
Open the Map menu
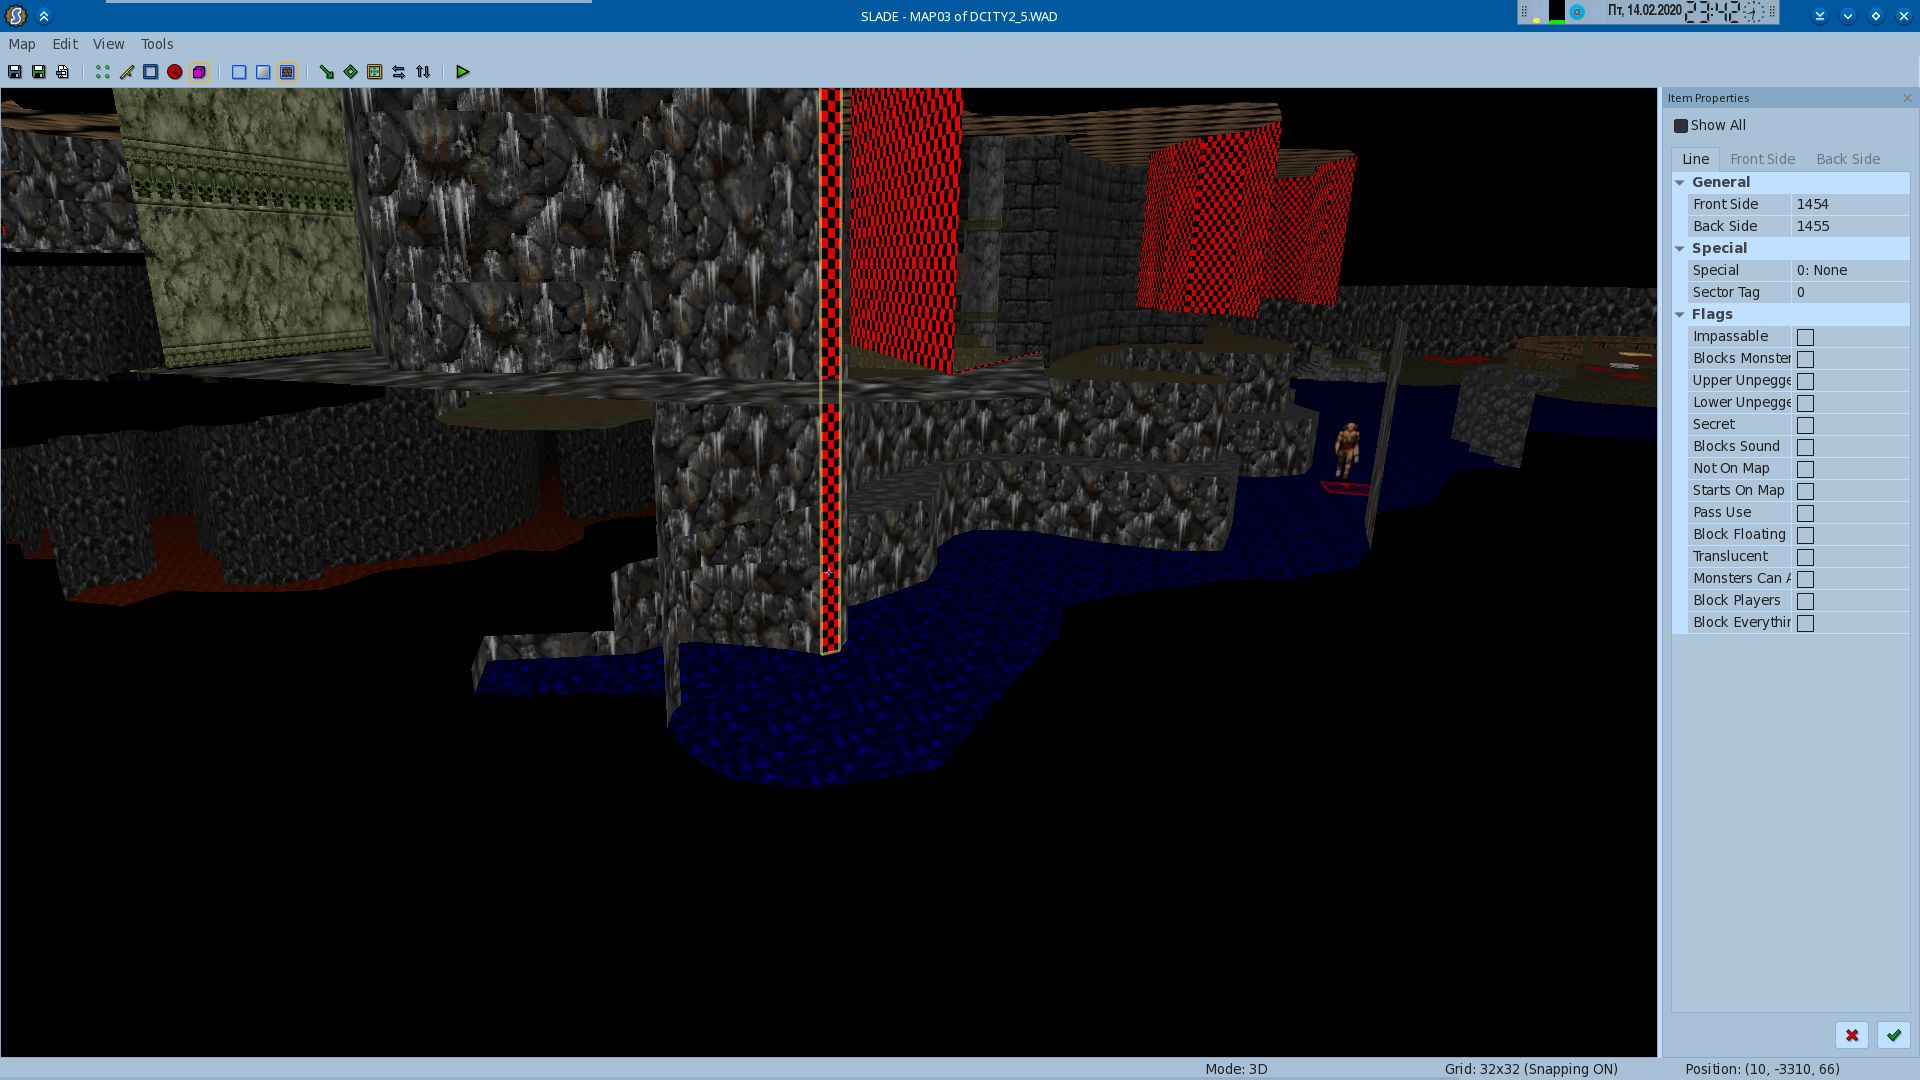coord(22,44)
